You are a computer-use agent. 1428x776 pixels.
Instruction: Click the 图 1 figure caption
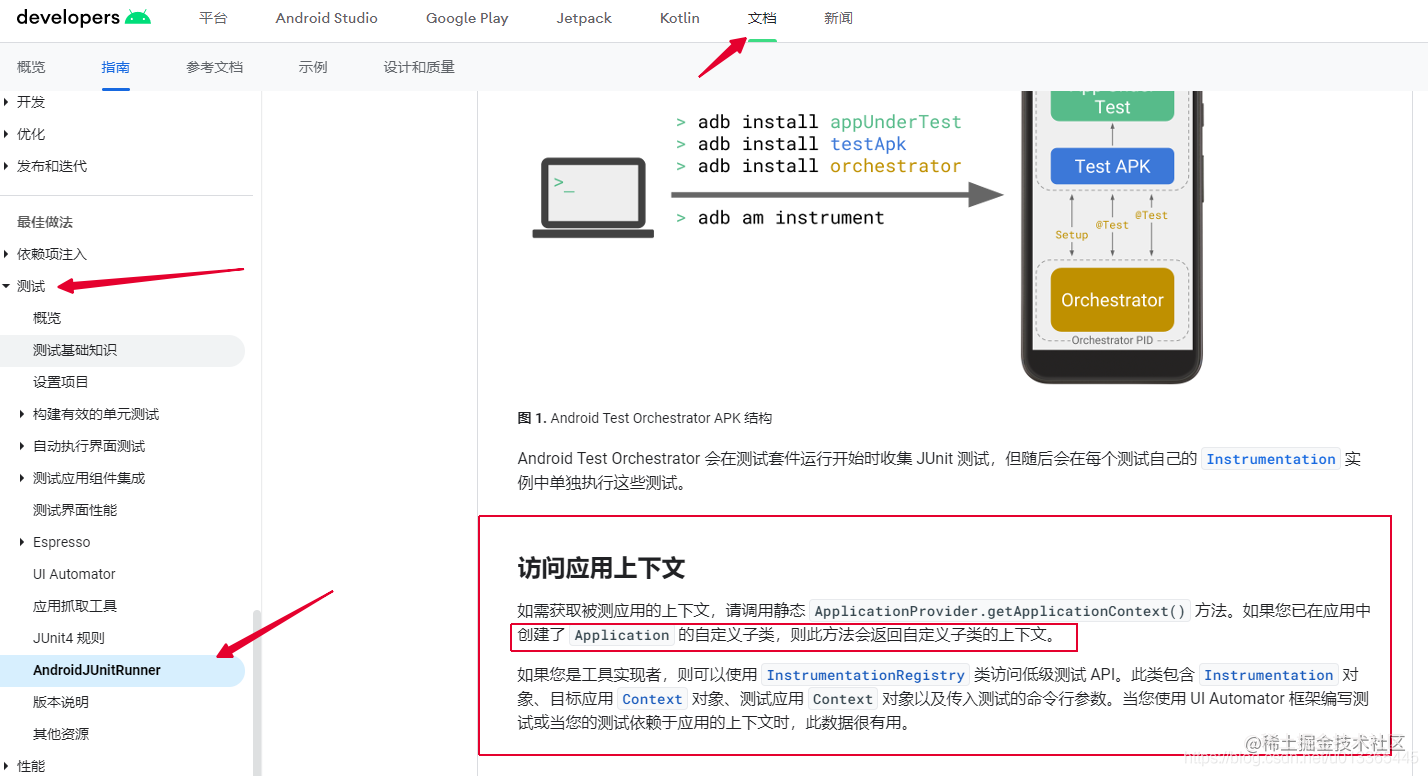pyautogui.click(x=645, y=418)
